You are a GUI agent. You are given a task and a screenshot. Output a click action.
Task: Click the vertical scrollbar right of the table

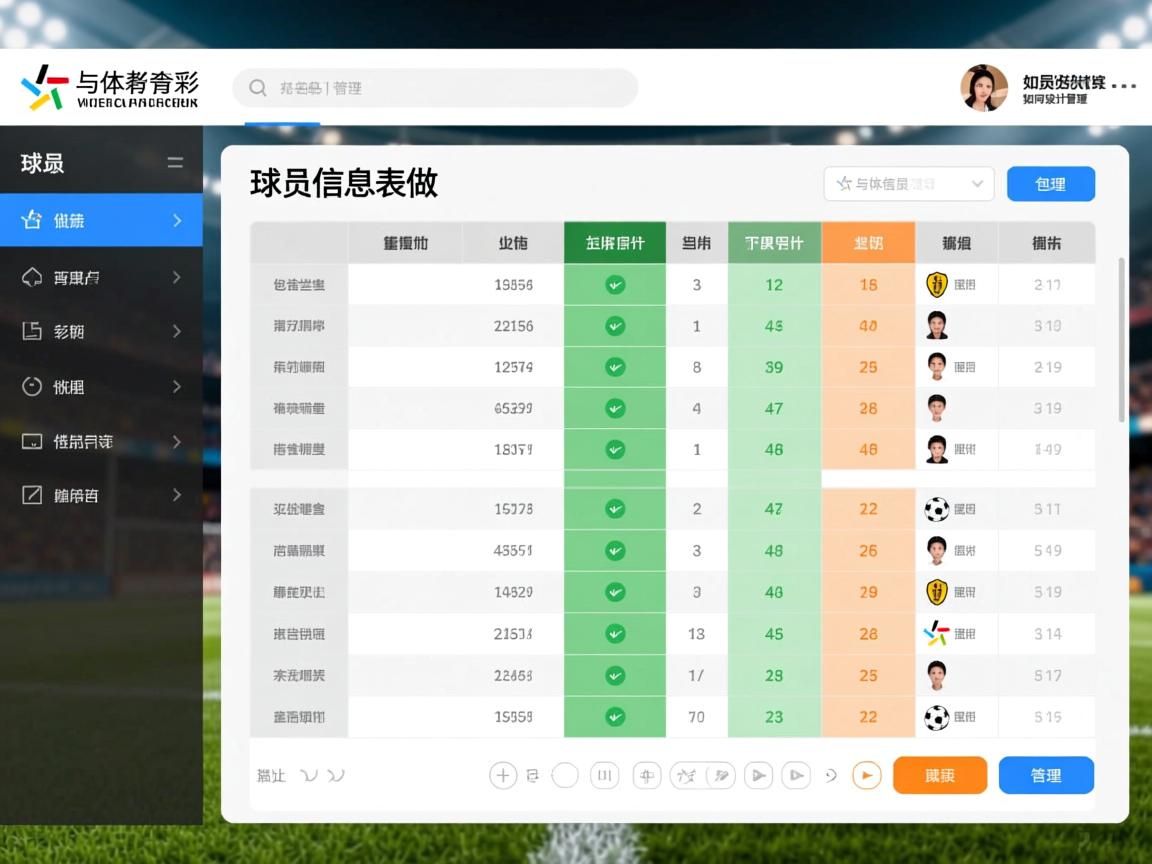tap(1121, 340)
